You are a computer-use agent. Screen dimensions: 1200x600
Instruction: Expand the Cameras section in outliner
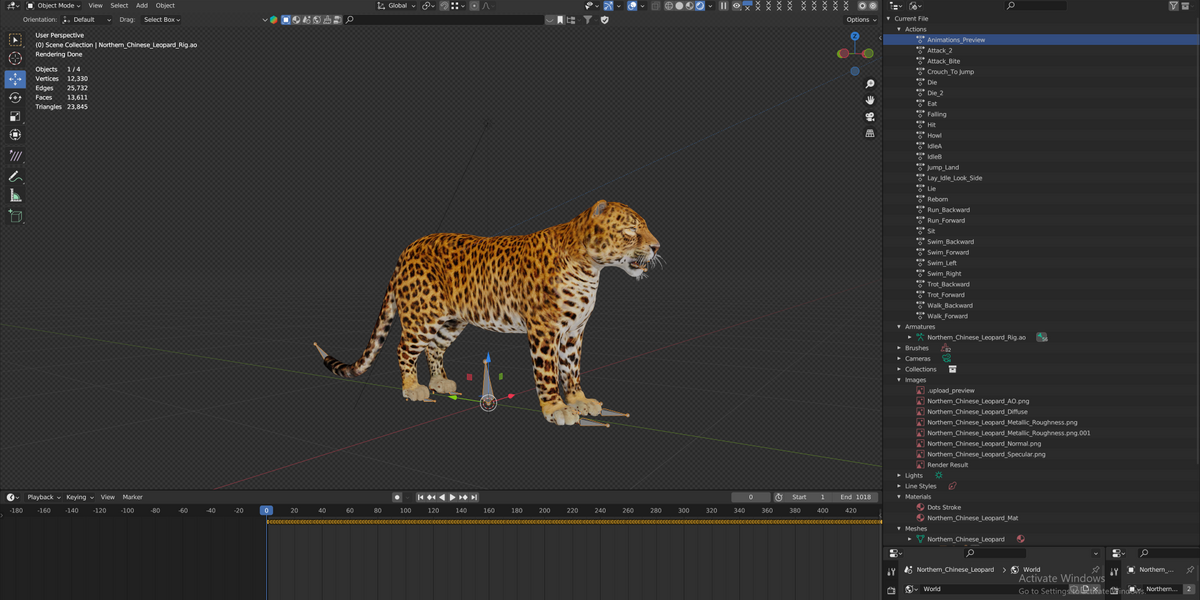(898, 359)
